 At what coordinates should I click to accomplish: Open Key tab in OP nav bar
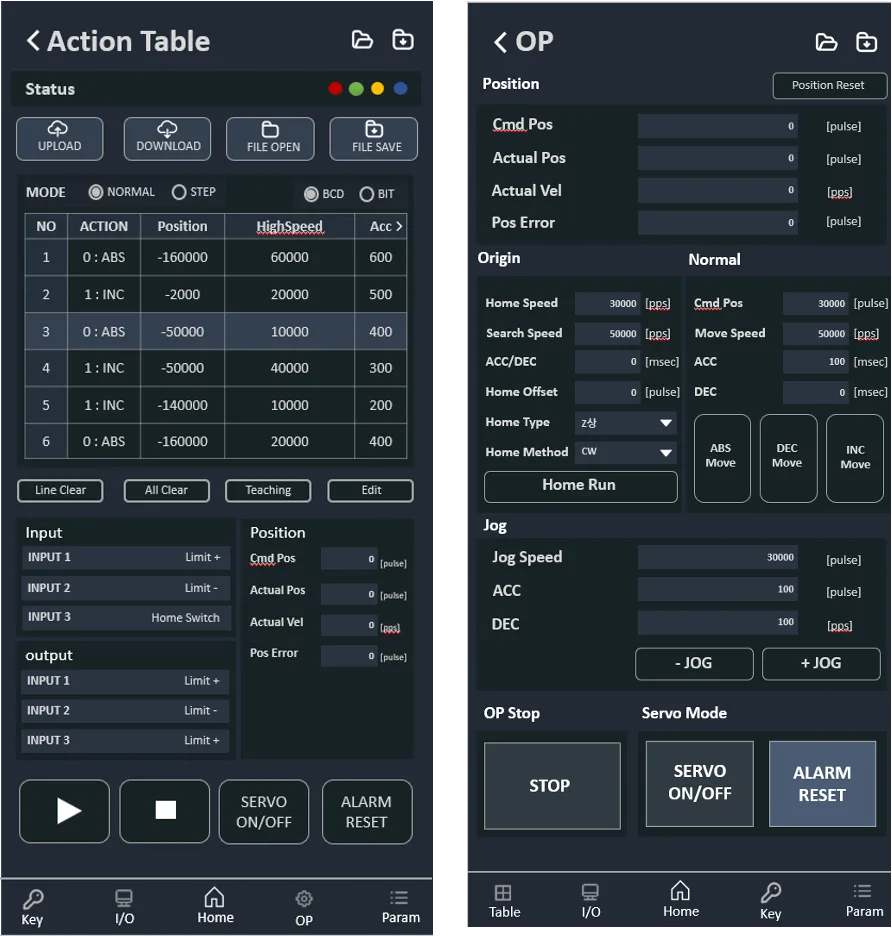tap(770, 901)
